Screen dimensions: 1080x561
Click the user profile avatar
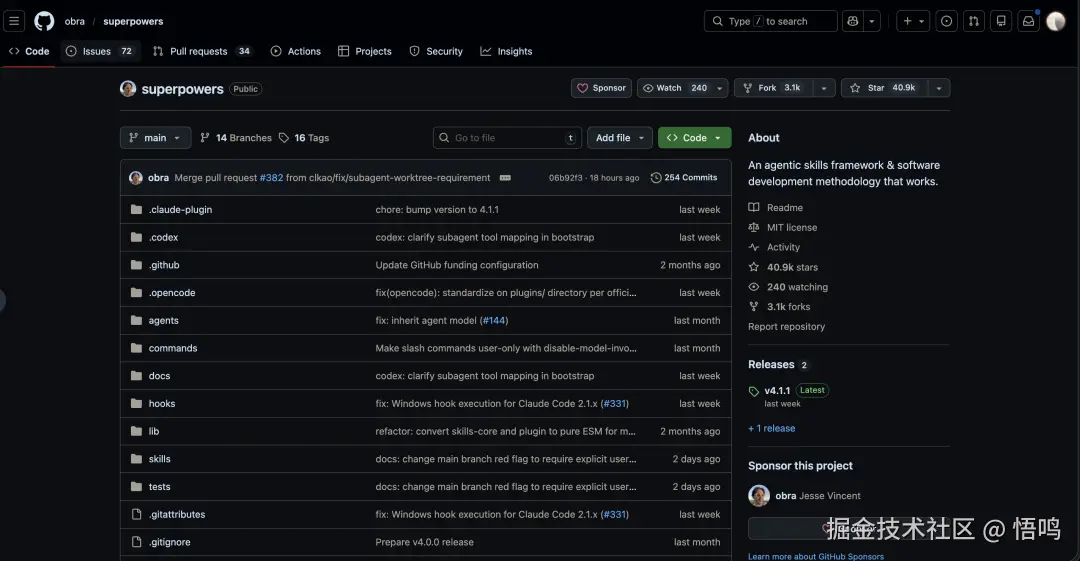[x=1056, y=21]
